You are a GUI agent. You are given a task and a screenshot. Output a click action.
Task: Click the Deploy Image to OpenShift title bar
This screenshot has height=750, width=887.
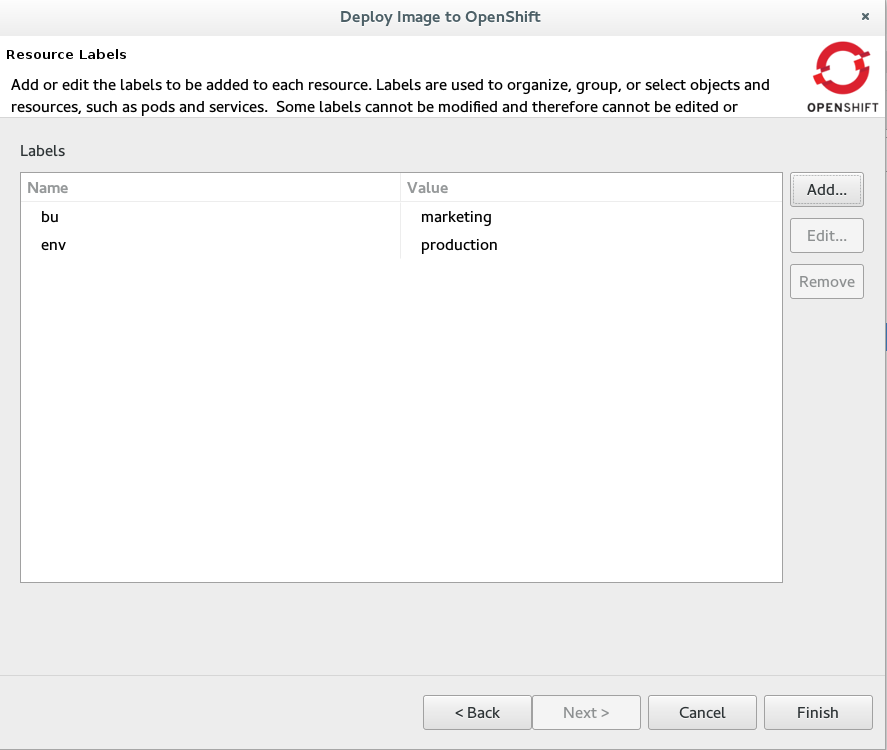coord(440,17)
